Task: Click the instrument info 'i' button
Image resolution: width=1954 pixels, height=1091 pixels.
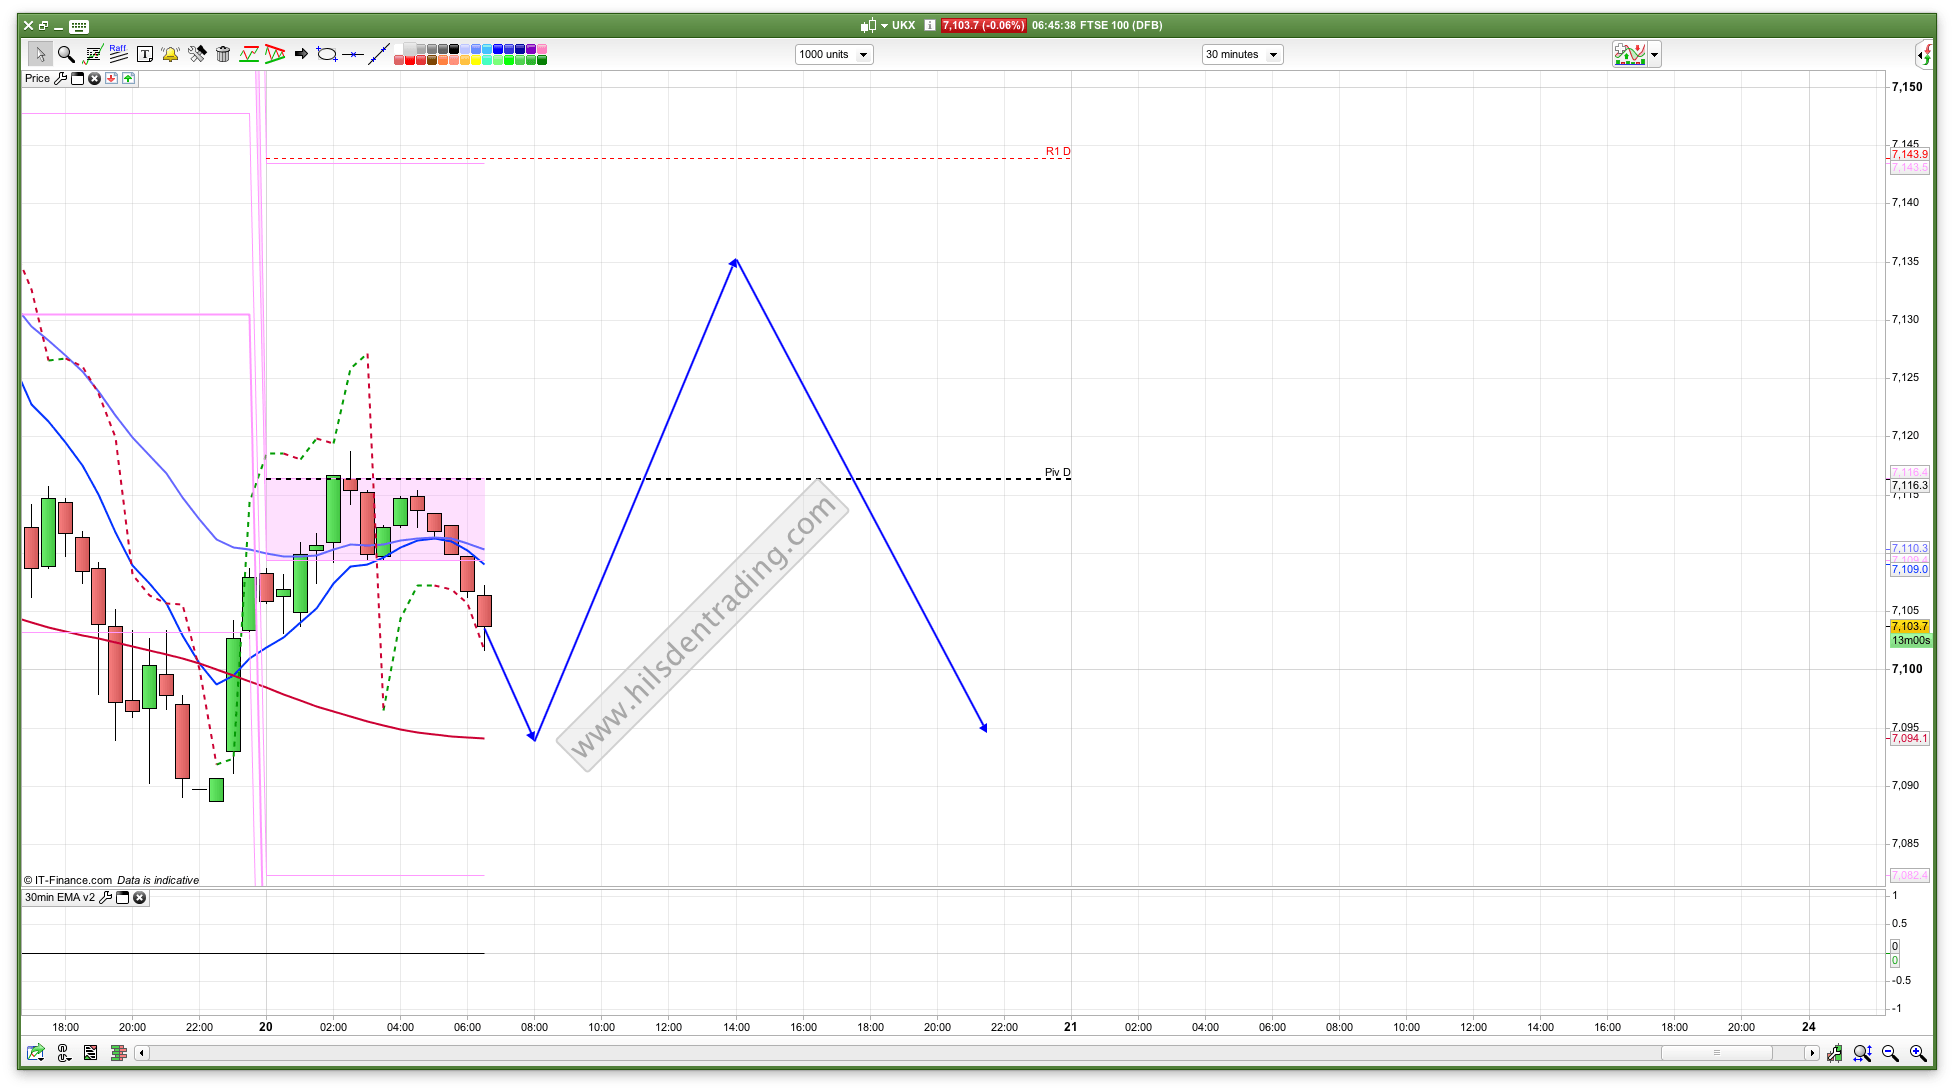Action: tap(930, 25)
